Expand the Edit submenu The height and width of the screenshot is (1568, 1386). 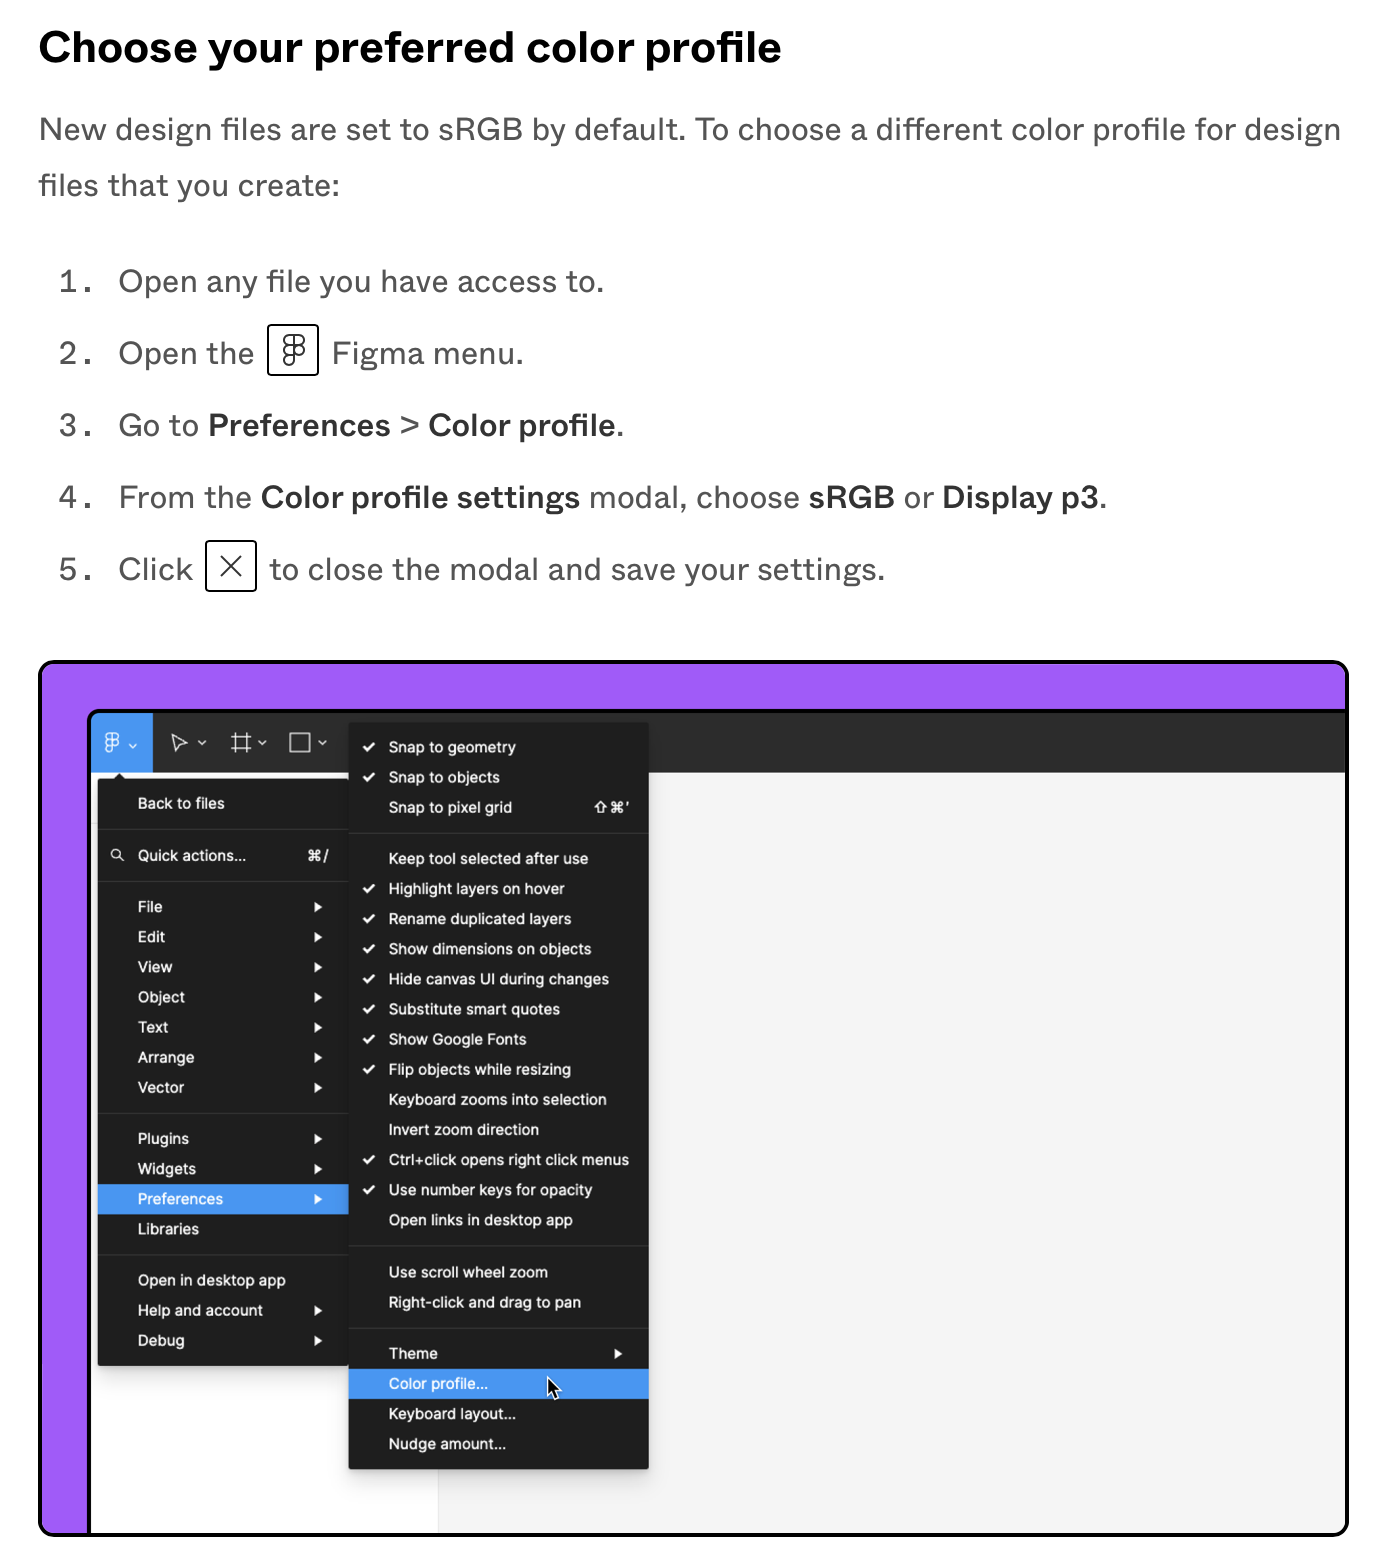click(x=223, y=937)
